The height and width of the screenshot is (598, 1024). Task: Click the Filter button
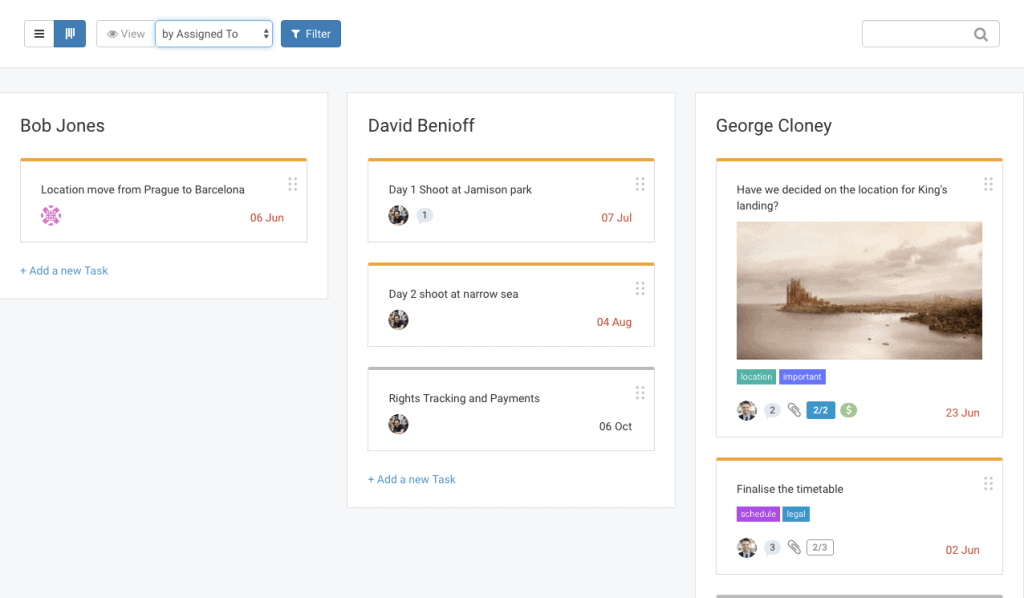pos(311,34)
